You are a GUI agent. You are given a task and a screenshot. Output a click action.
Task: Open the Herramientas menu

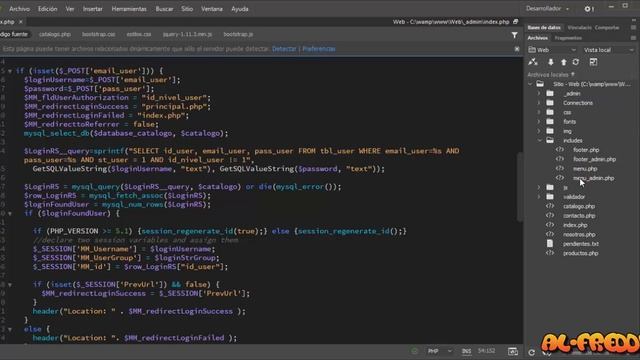(129, 9)
